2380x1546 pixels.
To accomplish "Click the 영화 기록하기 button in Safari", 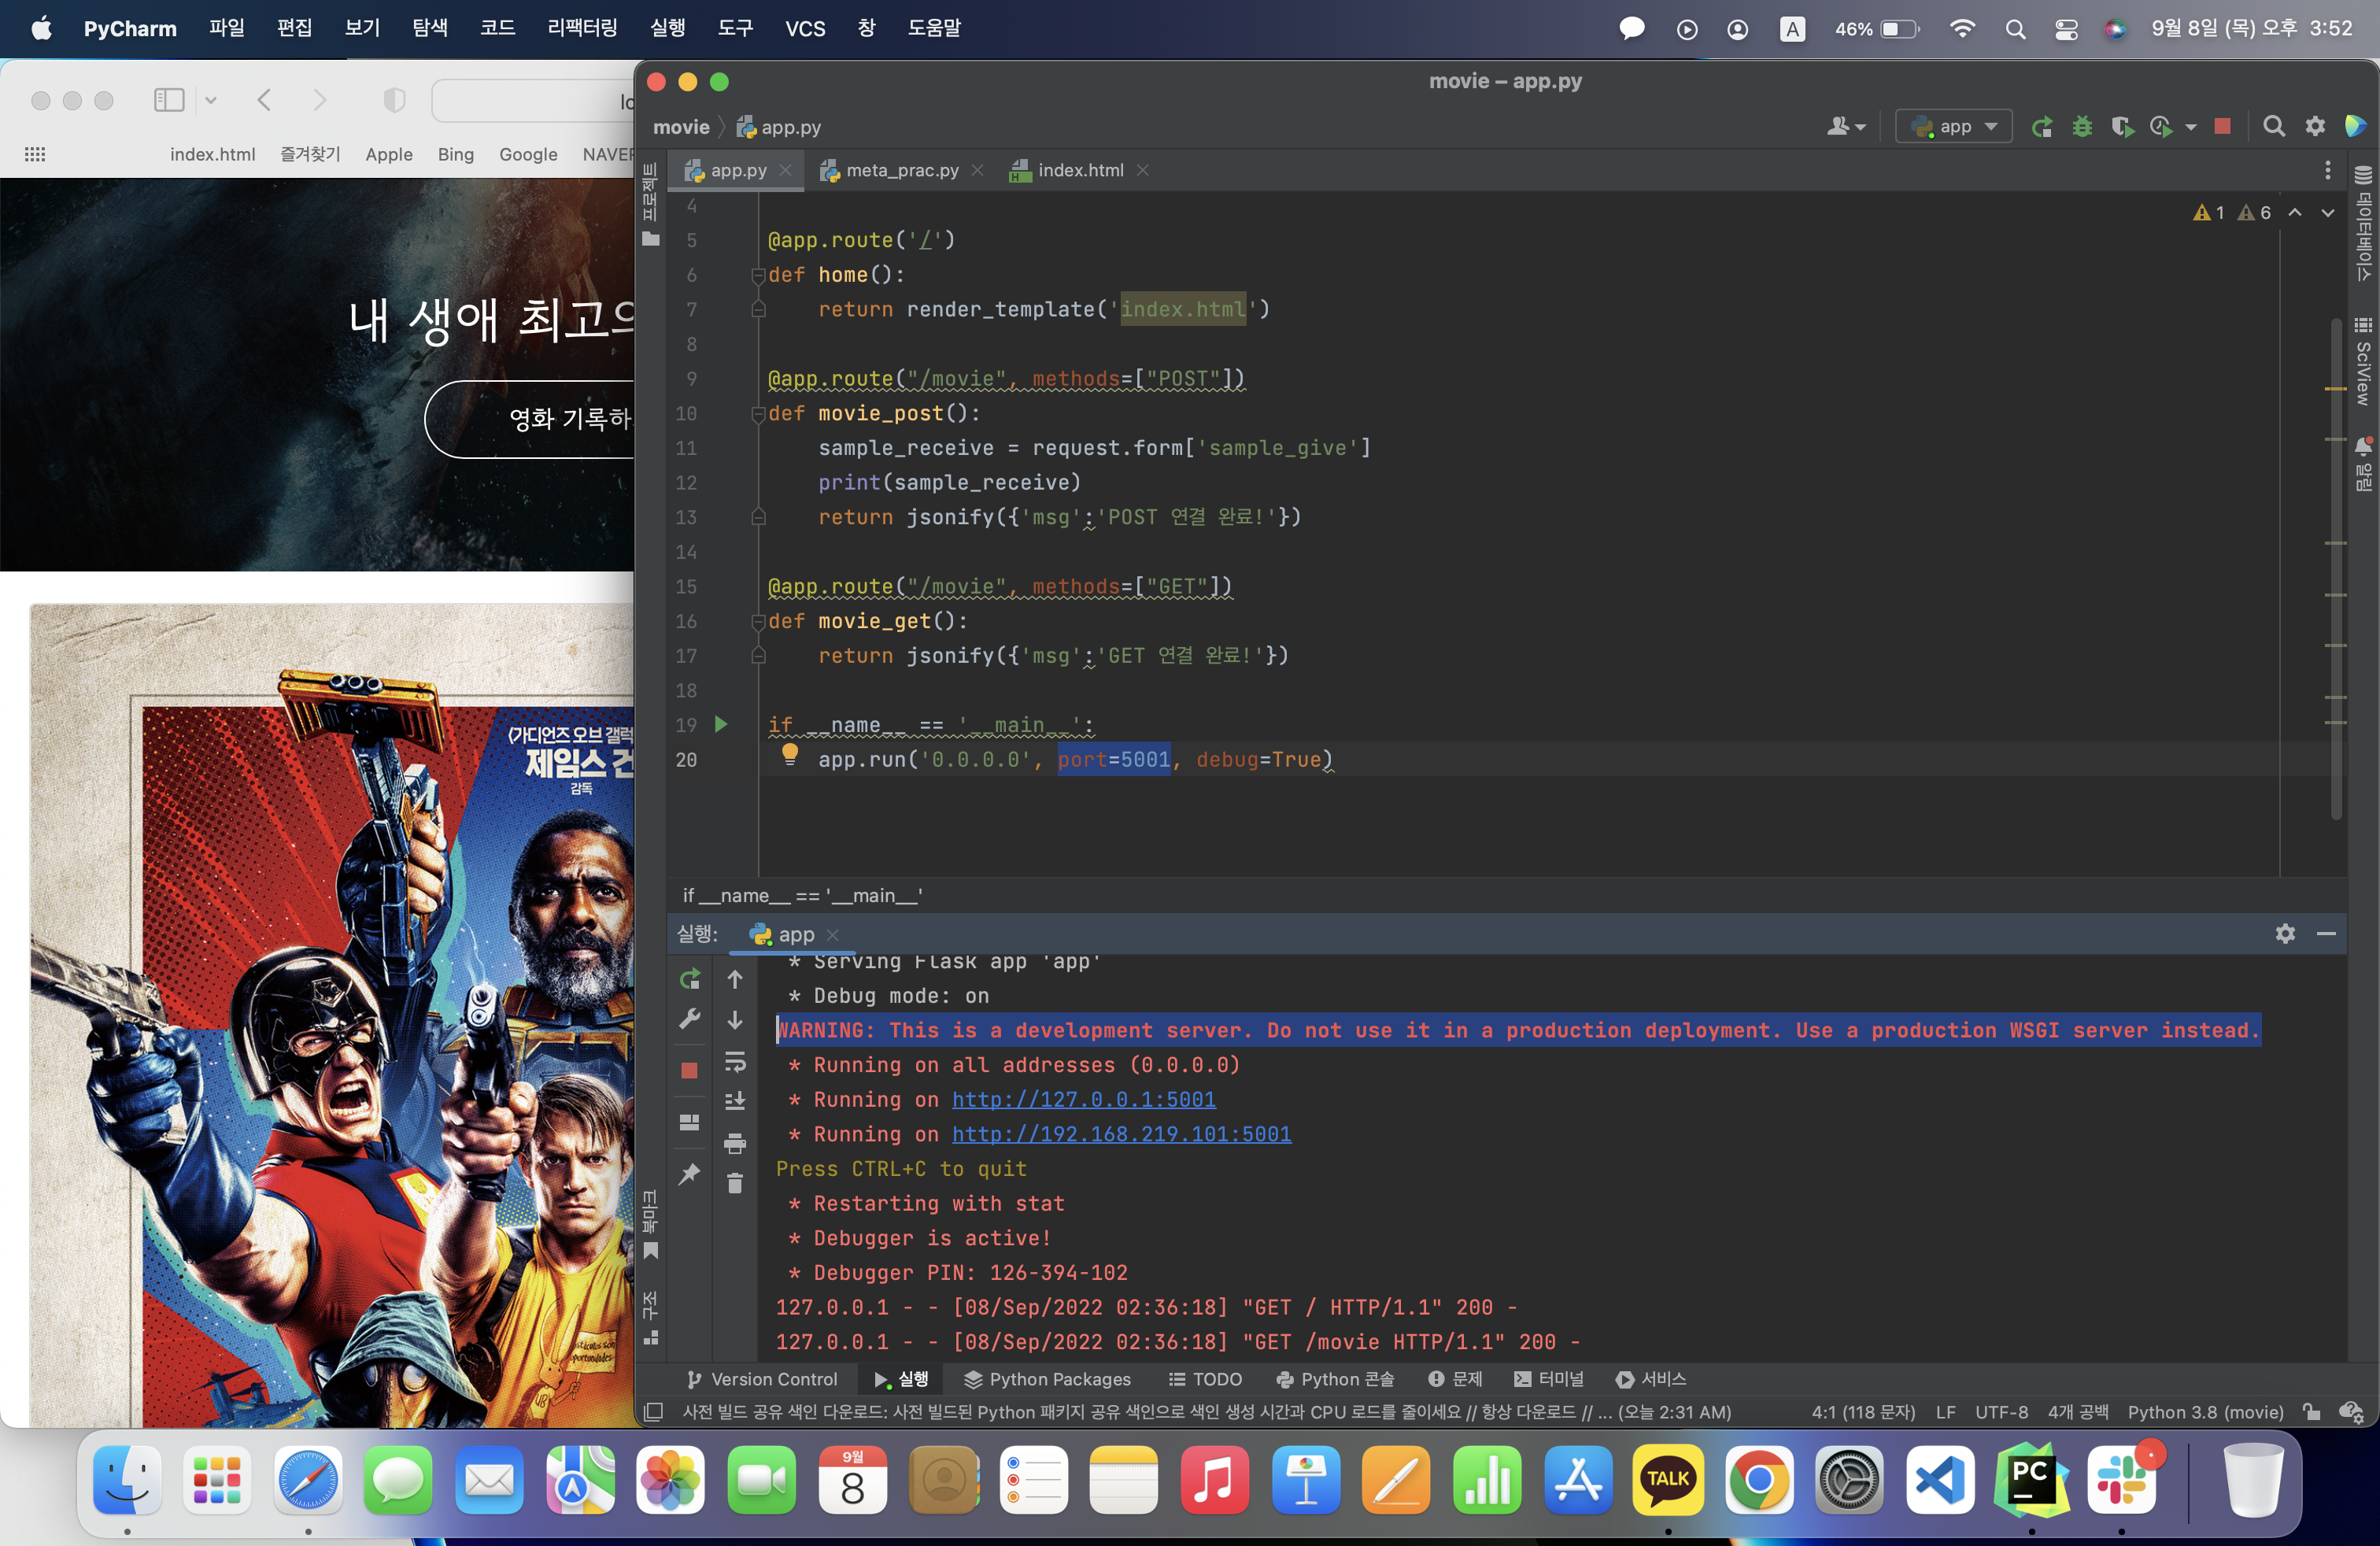I will click(530, 419).
